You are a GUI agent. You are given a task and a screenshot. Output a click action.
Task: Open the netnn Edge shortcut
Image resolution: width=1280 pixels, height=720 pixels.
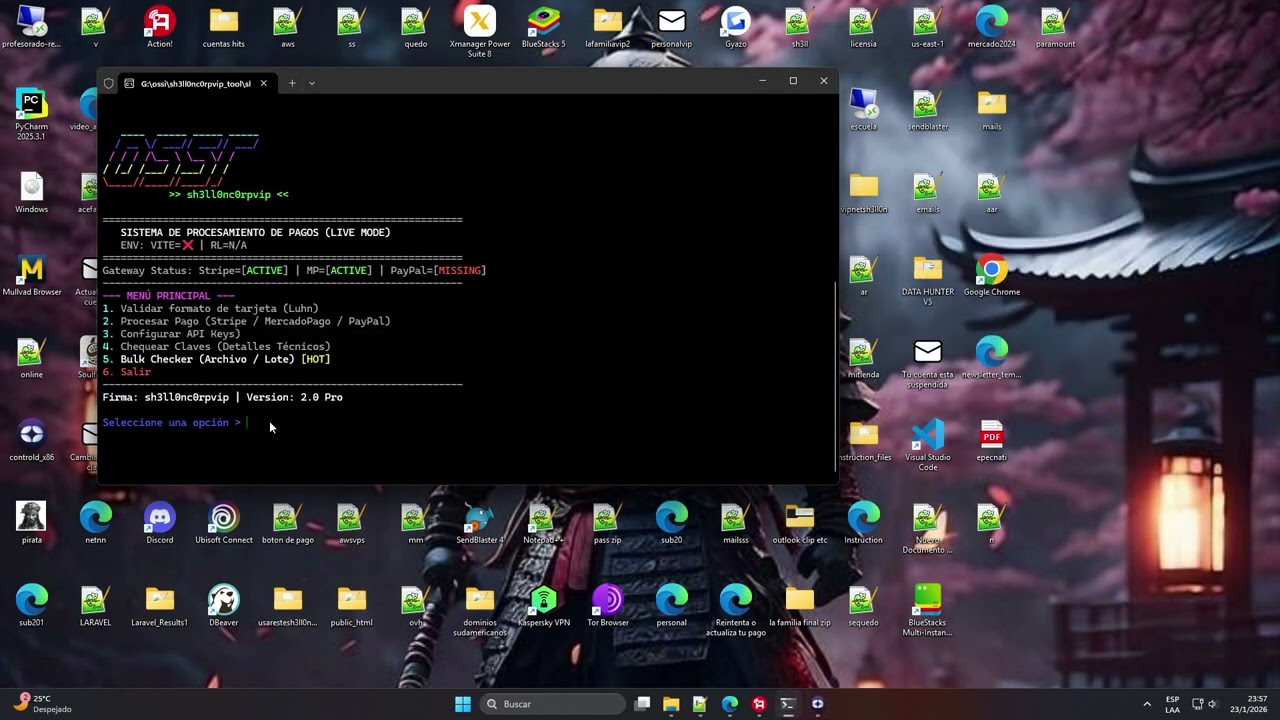coord(96,523)
